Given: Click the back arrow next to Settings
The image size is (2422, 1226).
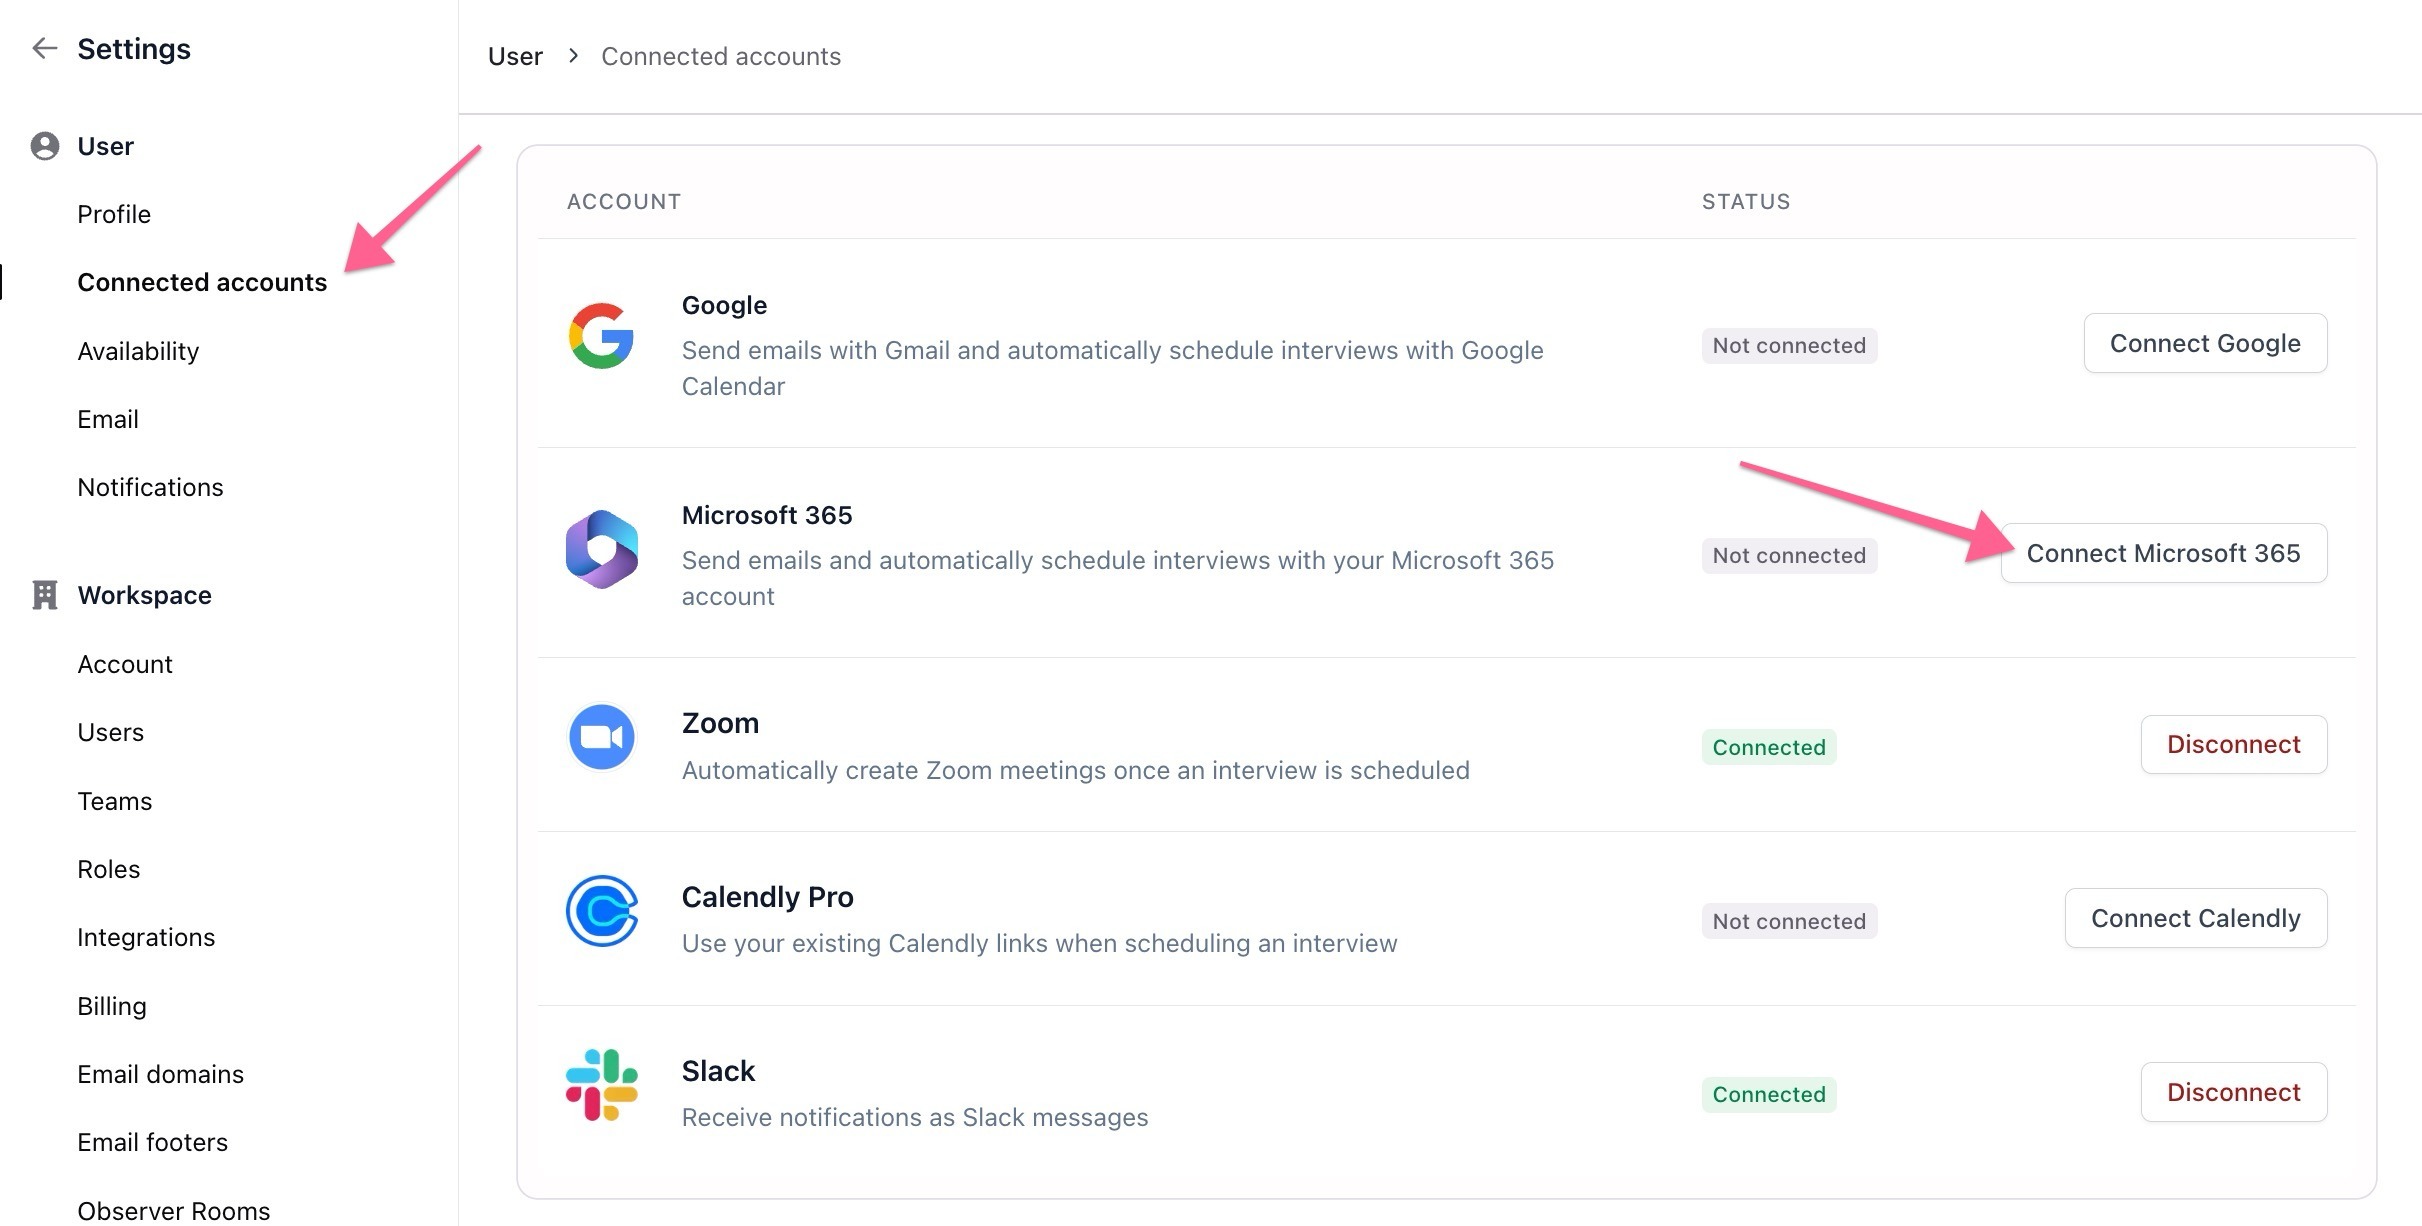Looking at the screenshot, I should (x=44, y=48).
